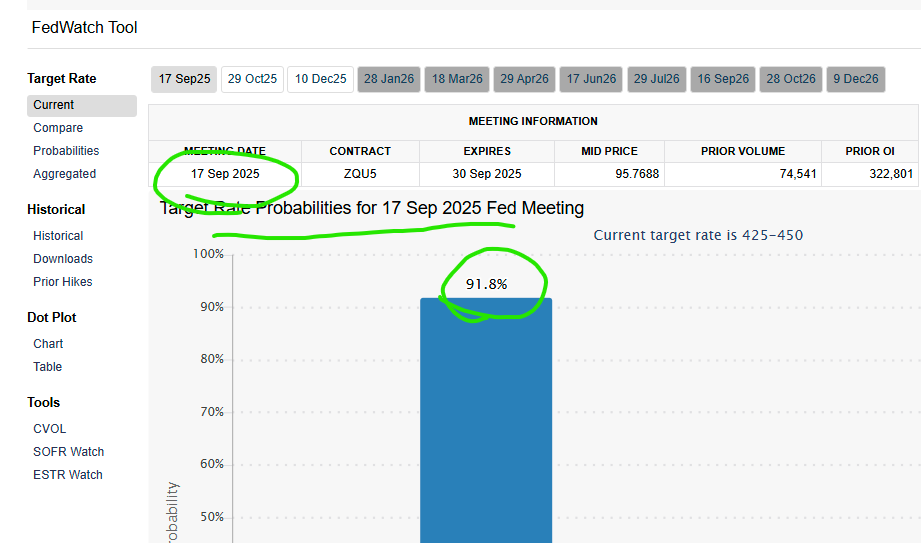Open the Historical link under Historical section

58,236
